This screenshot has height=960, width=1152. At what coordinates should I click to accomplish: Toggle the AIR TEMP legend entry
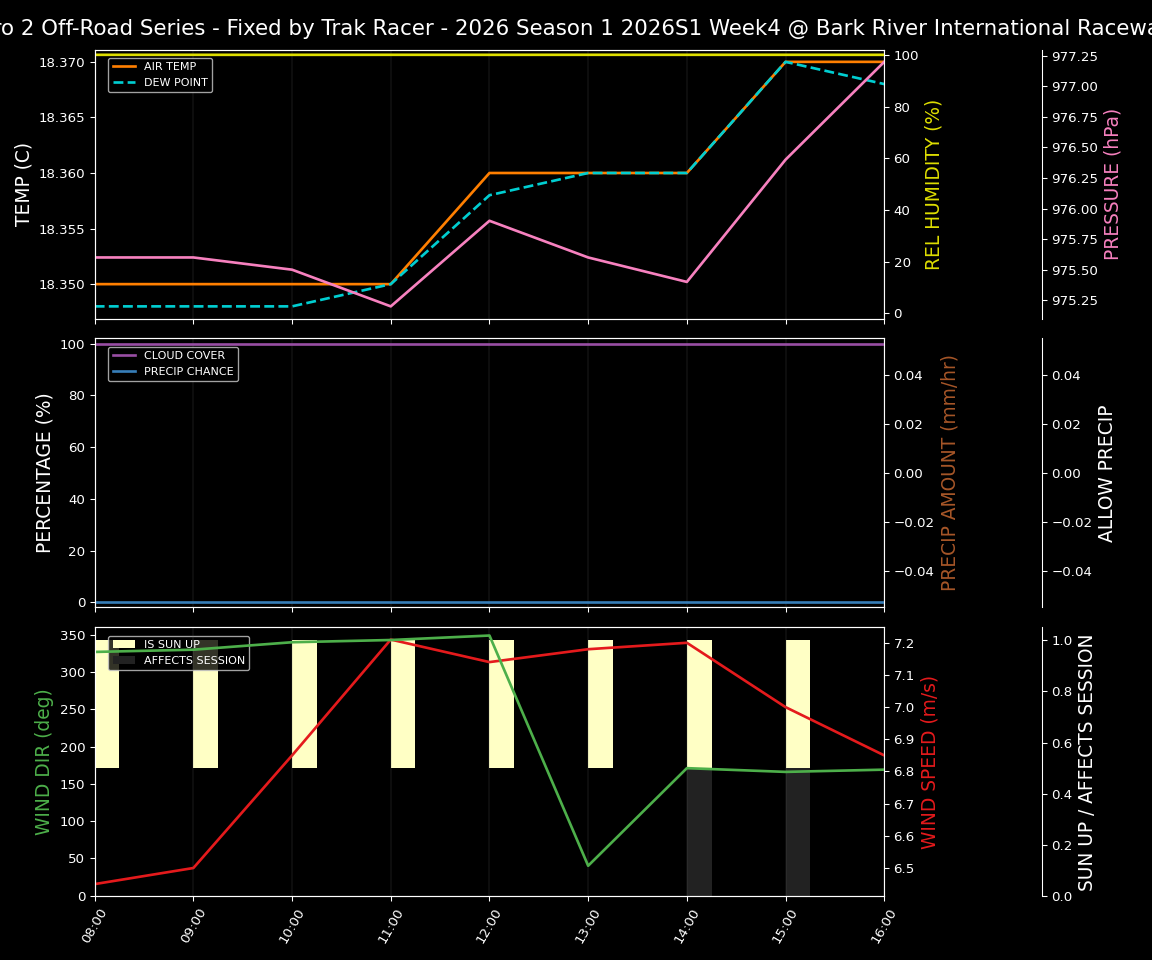point(164,65)
